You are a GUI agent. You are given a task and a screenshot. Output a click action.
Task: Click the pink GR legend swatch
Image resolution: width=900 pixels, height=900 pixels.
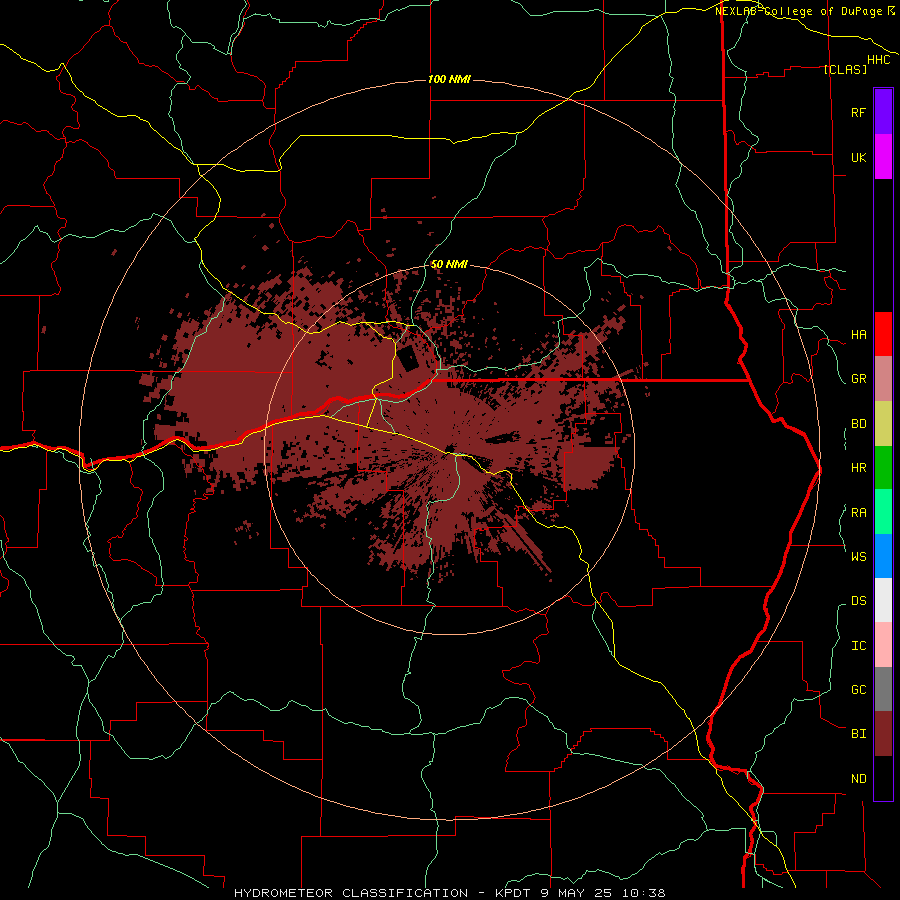click(883, 379)
